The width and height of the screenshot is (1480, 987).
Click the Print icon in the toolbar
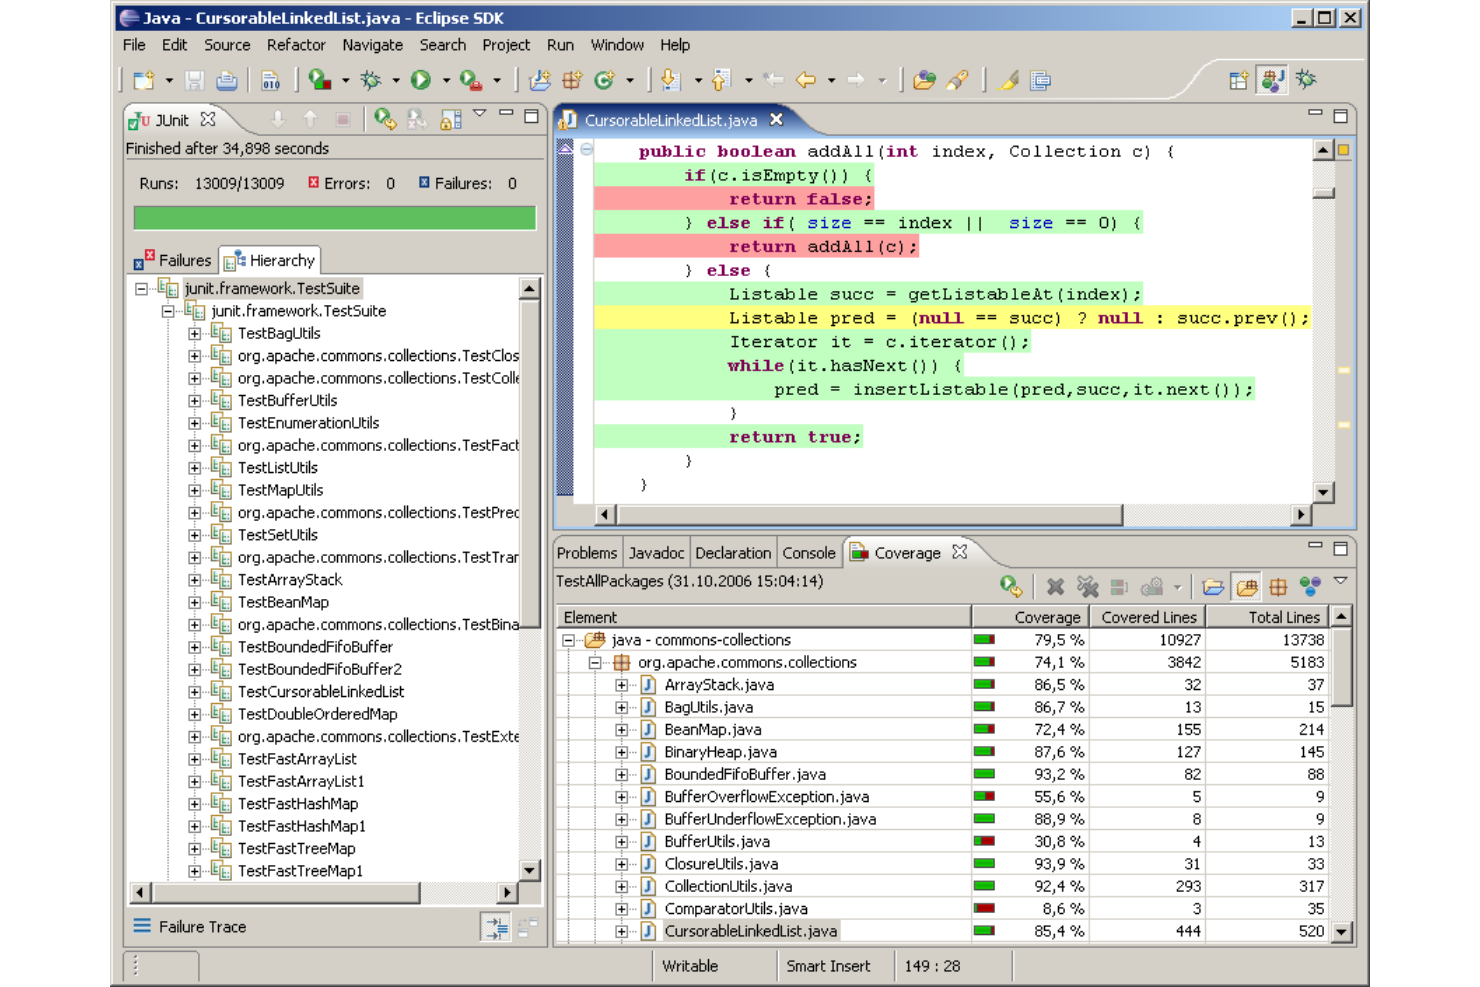[x=227, y=80]
